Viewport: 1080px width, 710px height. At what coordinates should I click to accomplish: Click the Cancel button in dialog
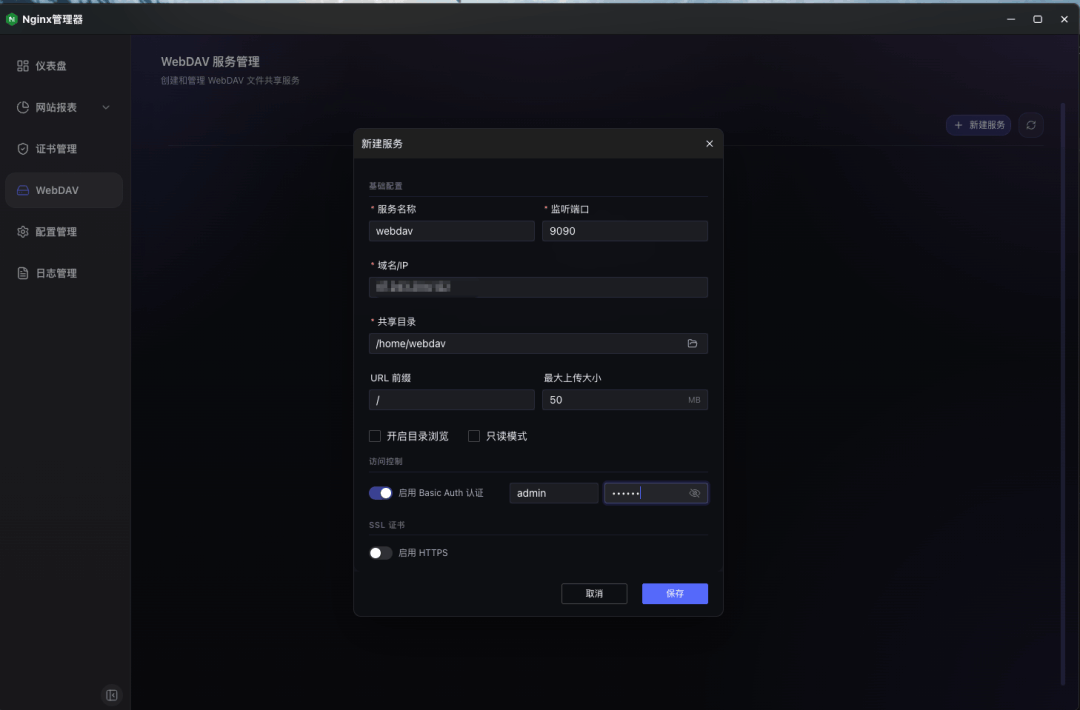tap(594, 594)
